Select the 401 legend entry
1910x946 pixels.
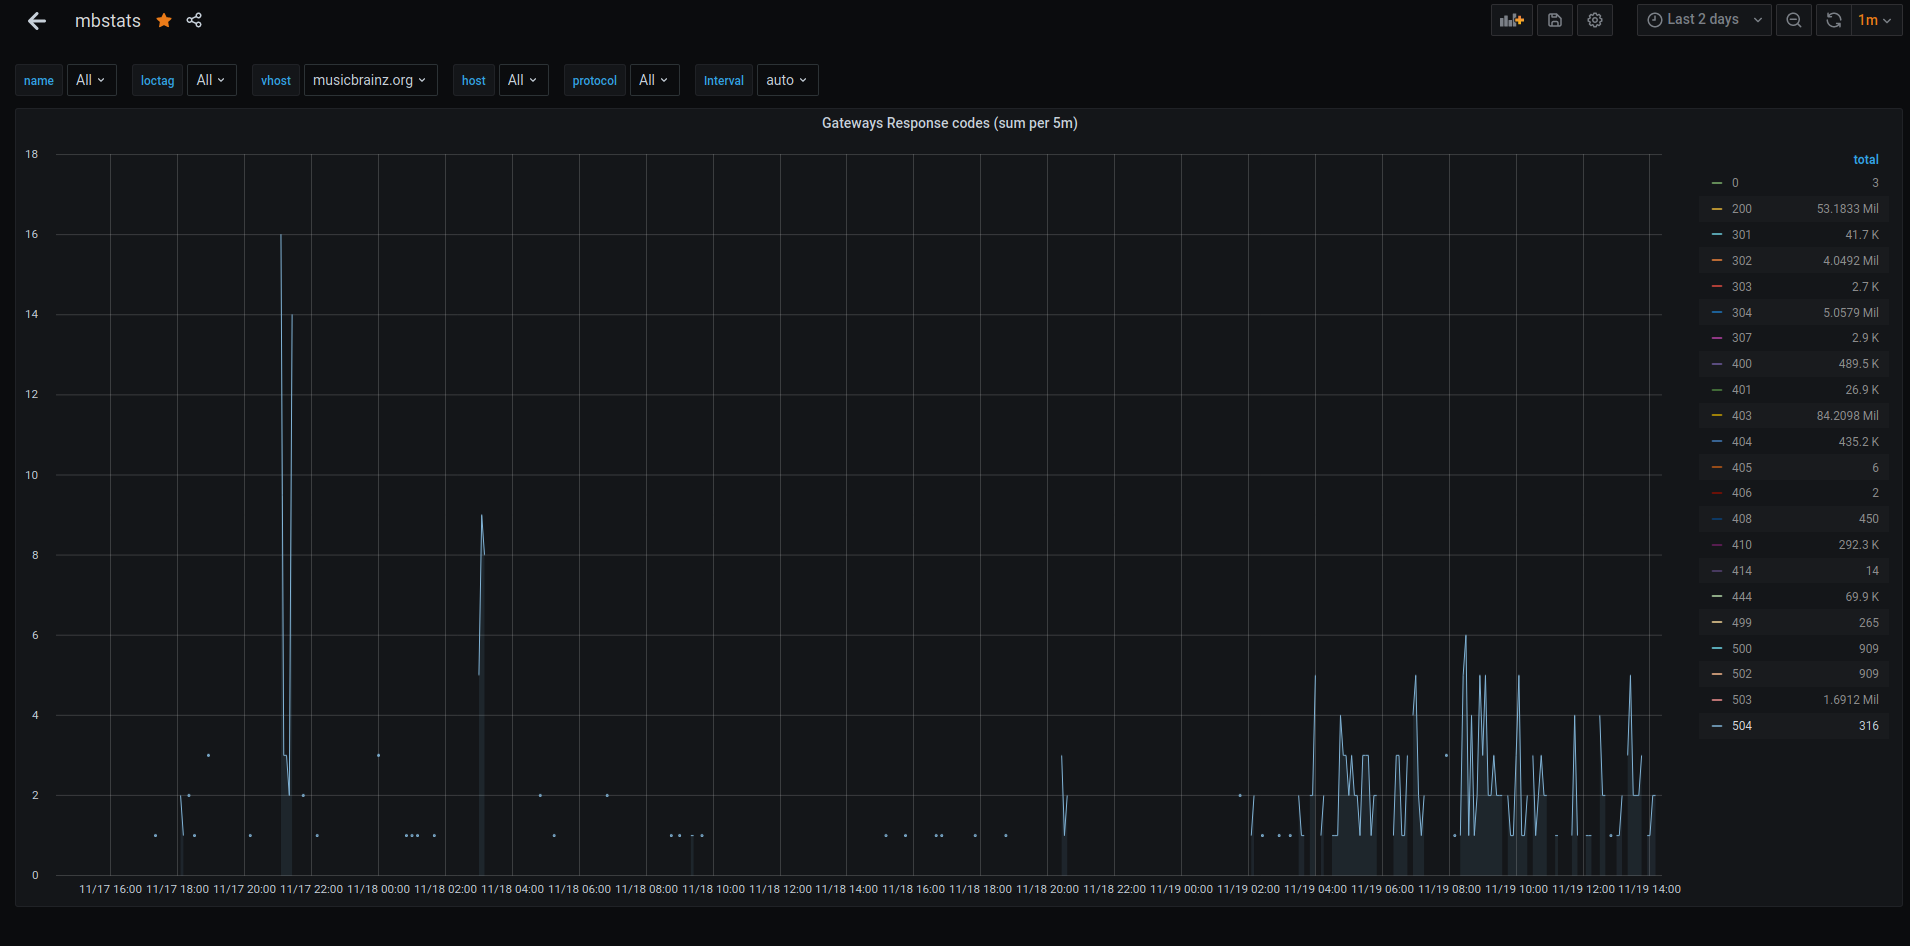click(x=1741, y=390)
